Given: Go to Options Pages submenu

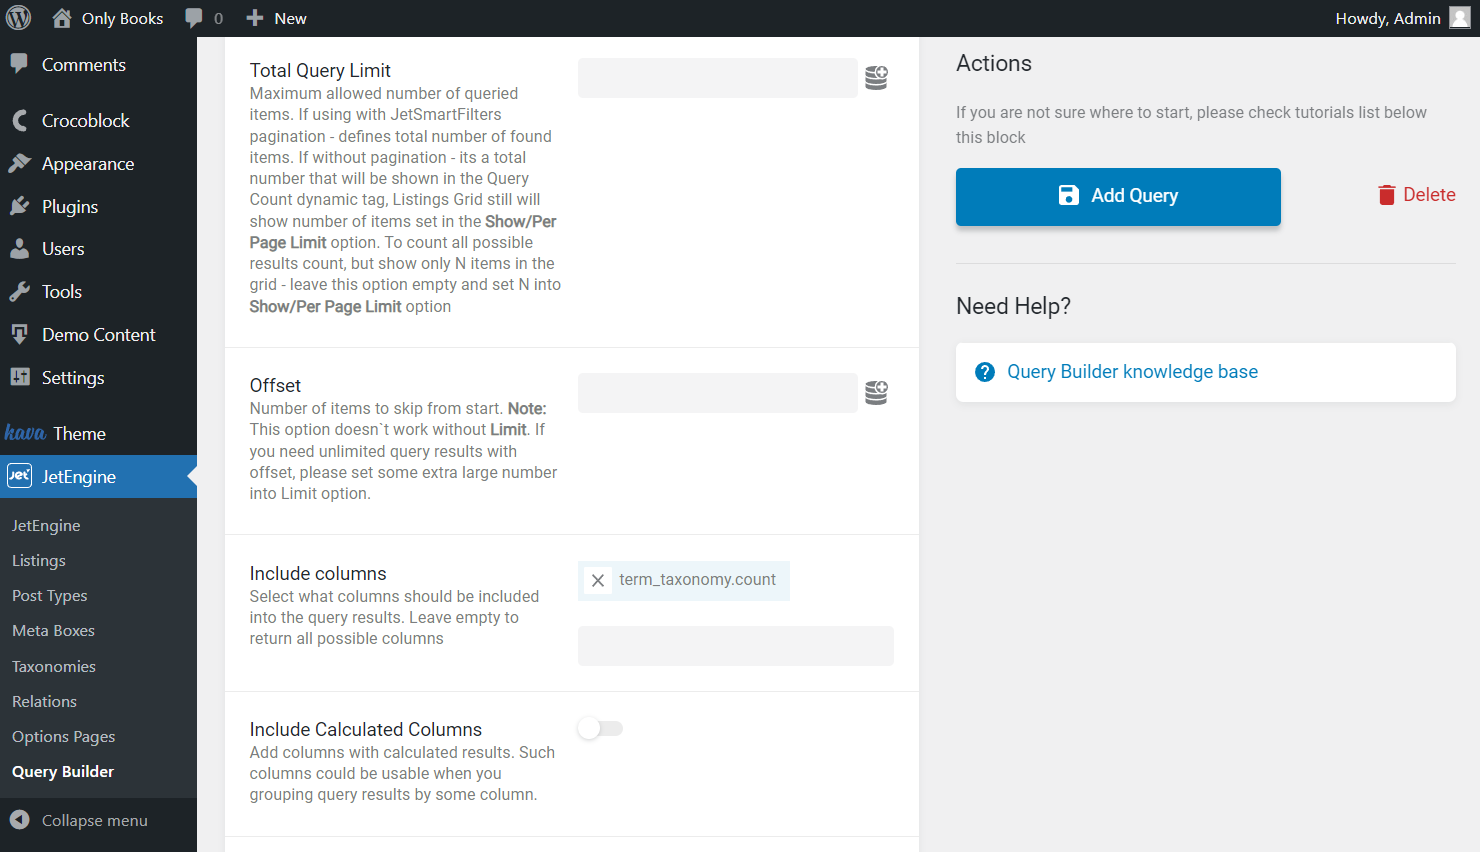Looking at the screenshot, I should 64,736.
